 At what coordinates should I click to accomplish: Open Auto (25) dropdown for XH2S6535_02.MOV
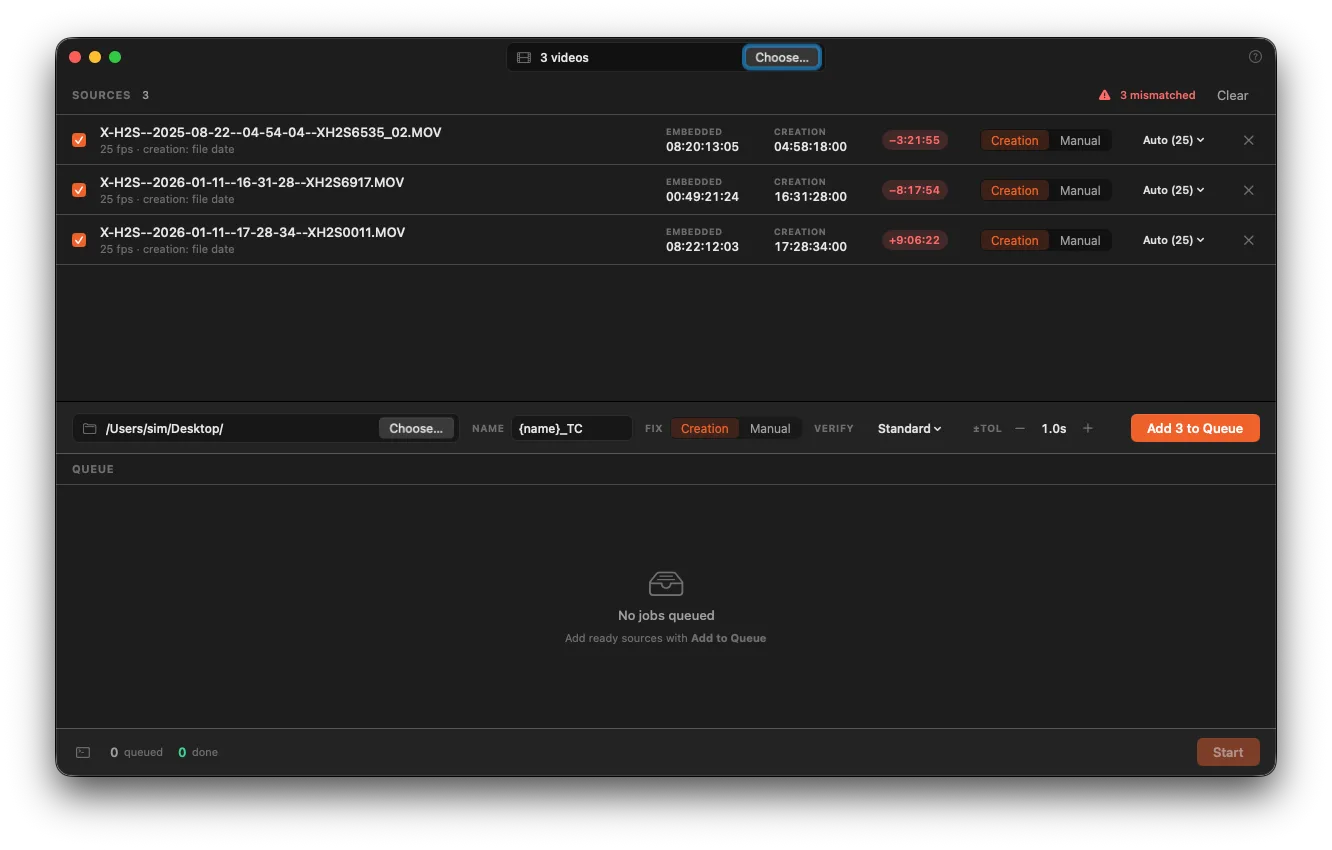click(1173, 140)
